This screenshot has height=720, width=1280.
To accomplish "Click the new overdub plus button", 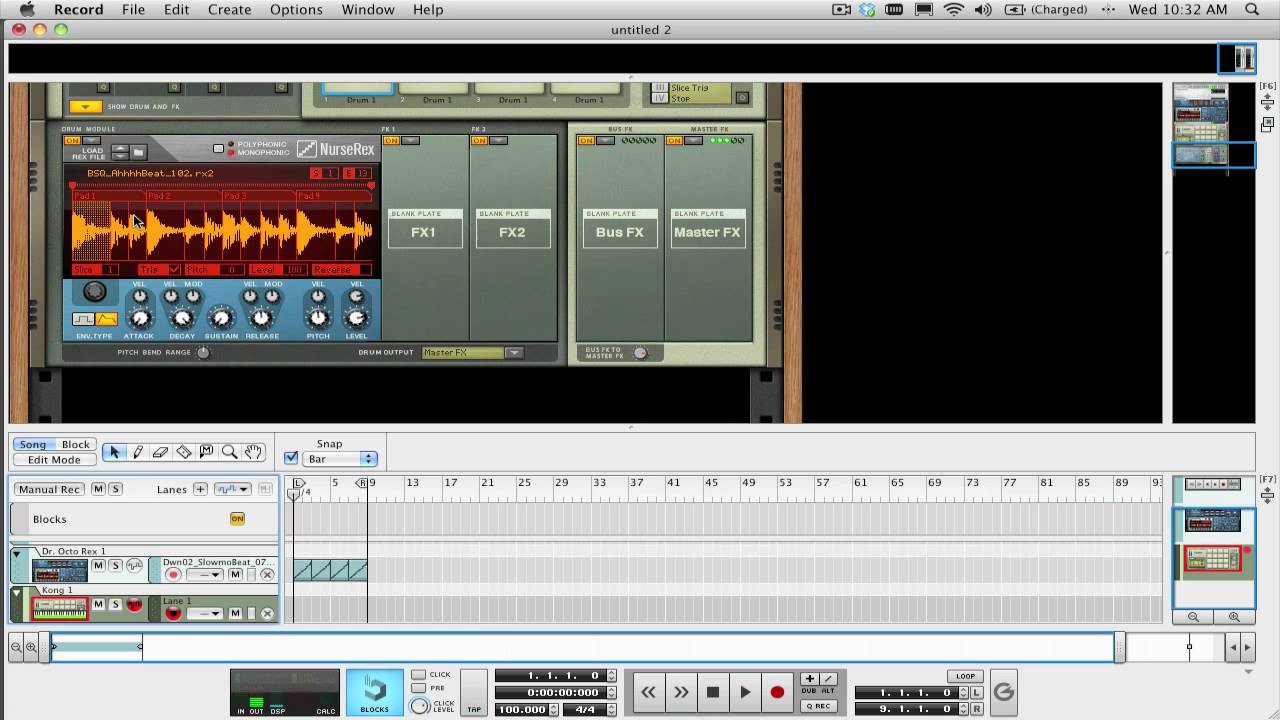I will point(810,679).
